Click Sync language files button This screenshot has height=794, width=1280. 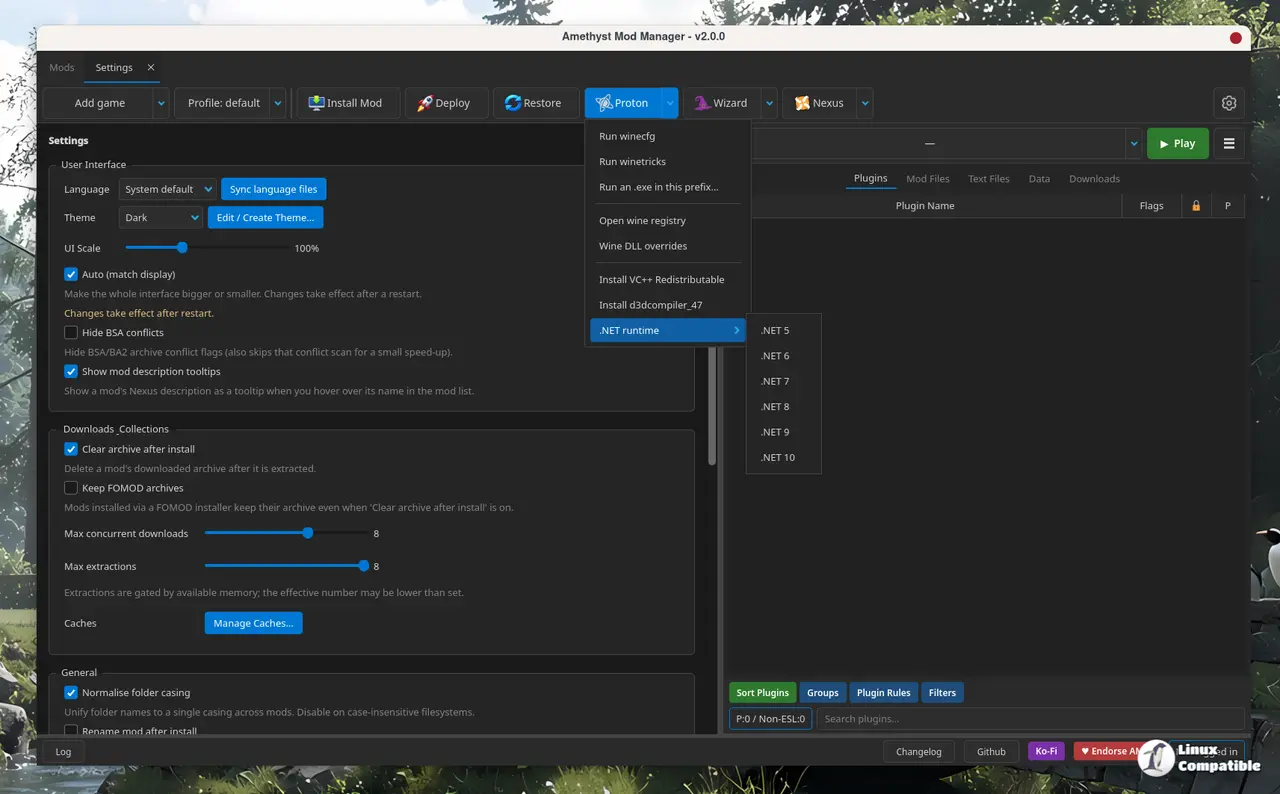(273, 189)
